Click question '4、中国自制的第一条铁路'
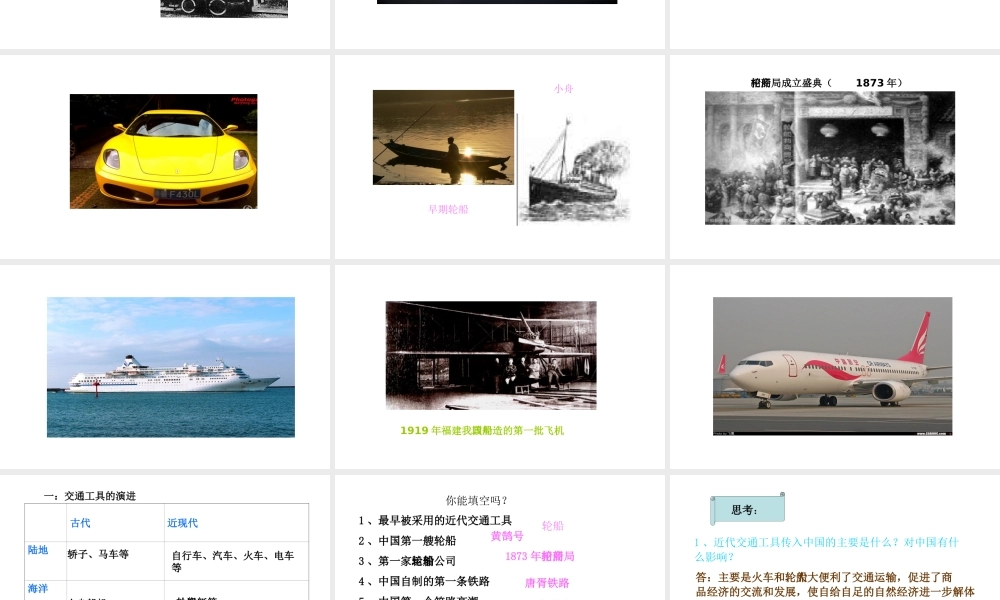 pos(424,582)
